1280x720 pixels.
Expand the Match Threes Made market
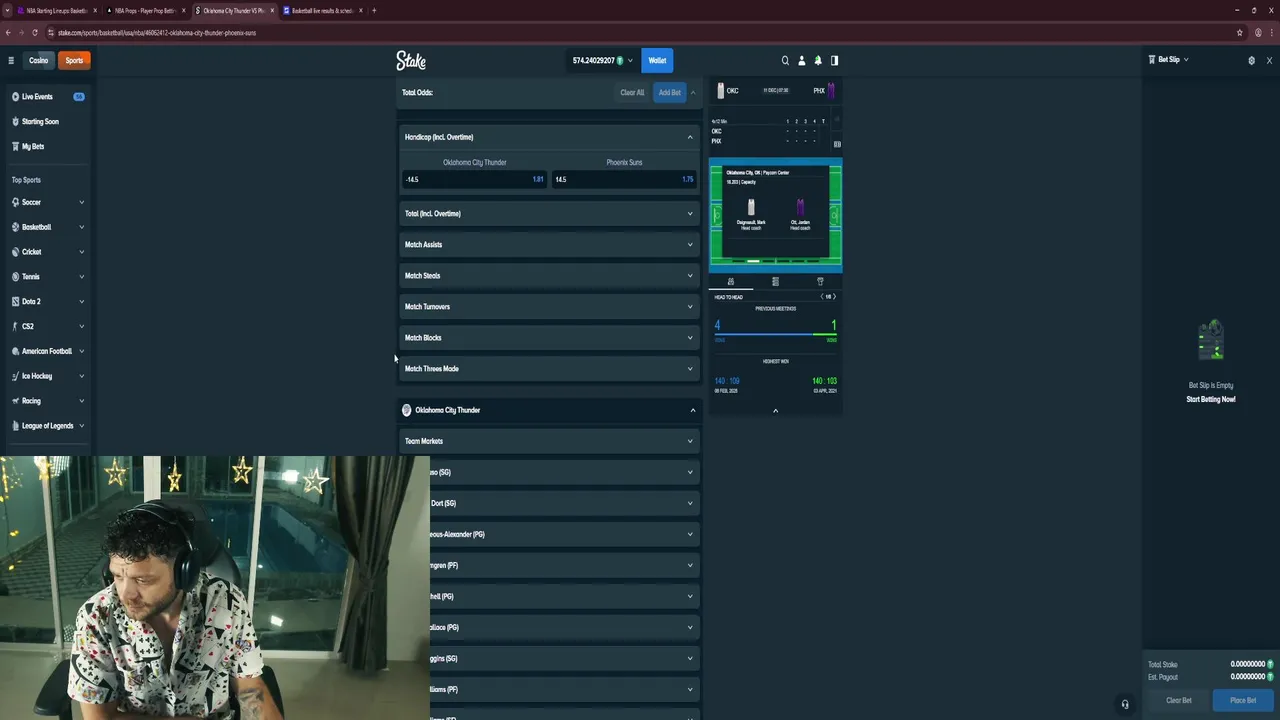click(x=549, y=368)
